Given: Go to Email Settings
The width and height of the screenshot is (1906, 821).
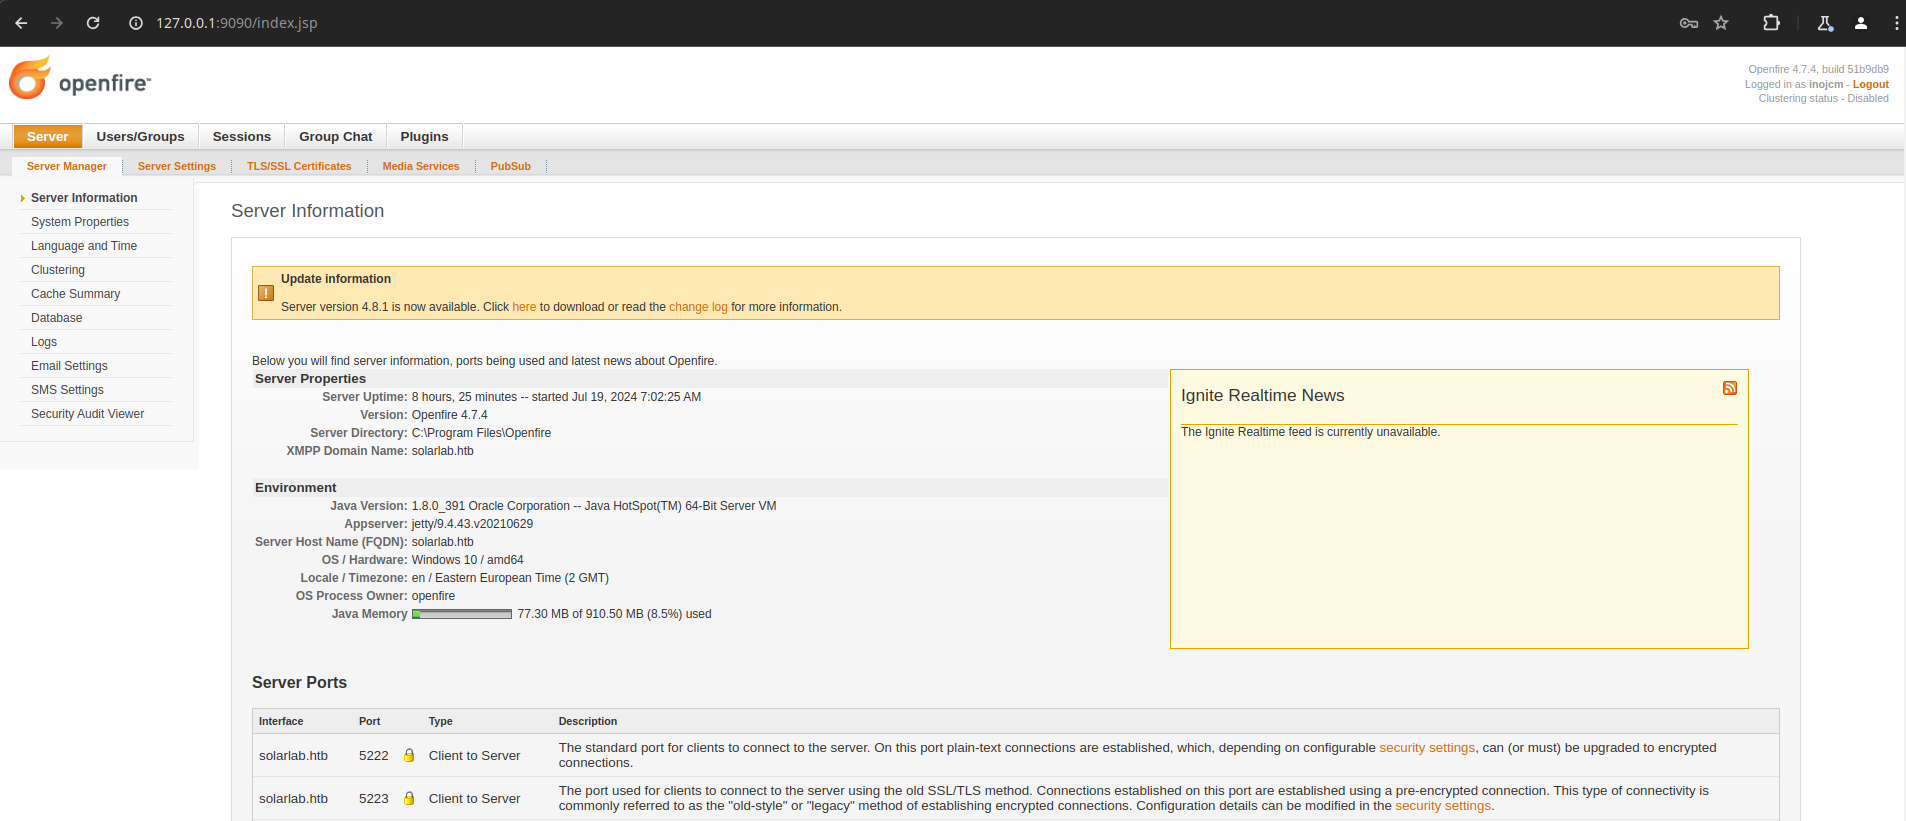Looking at the screenshot, I should [69, 366].
